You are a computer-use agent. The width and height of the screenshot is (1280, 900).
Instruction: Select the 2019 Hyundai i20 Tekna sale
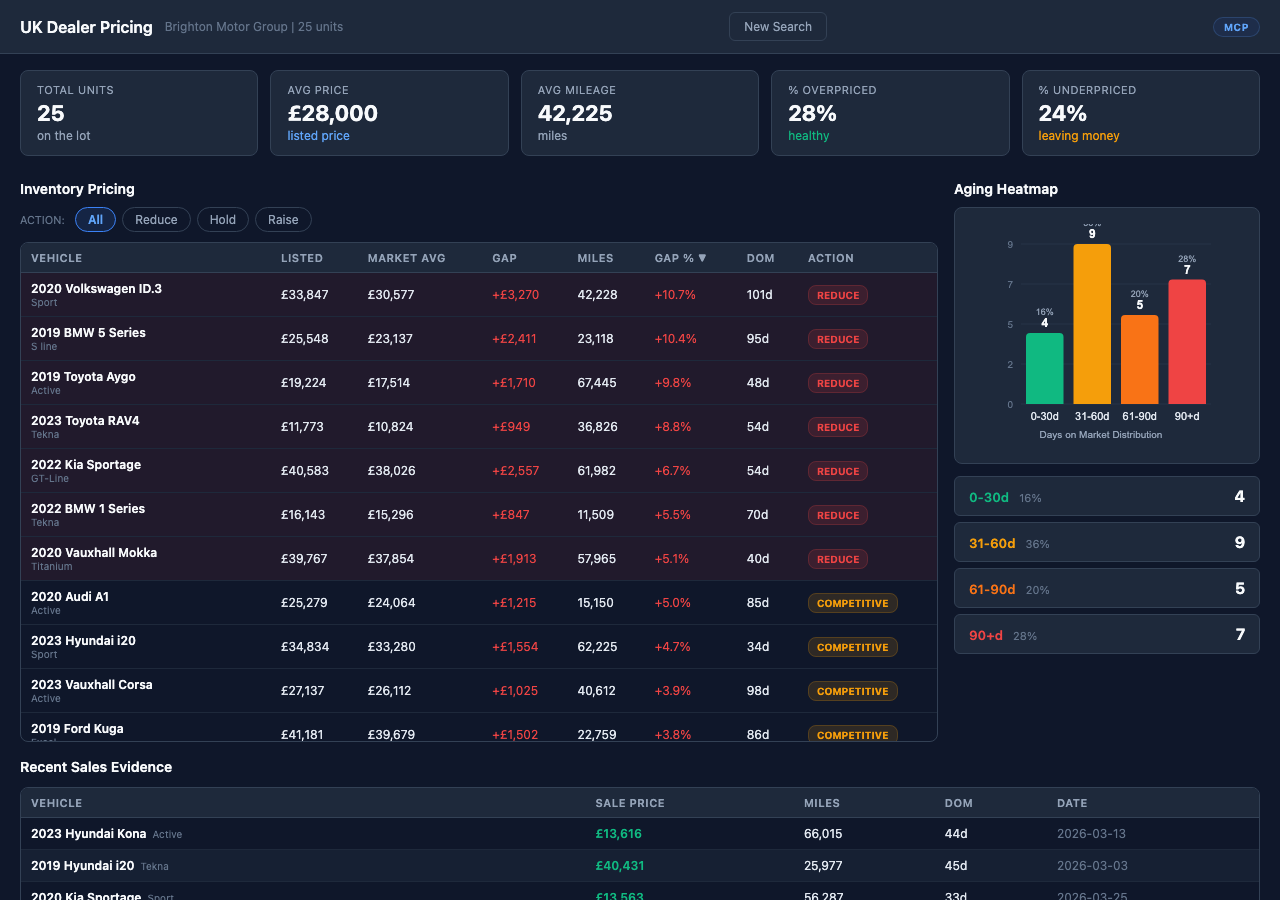point(640,866)
